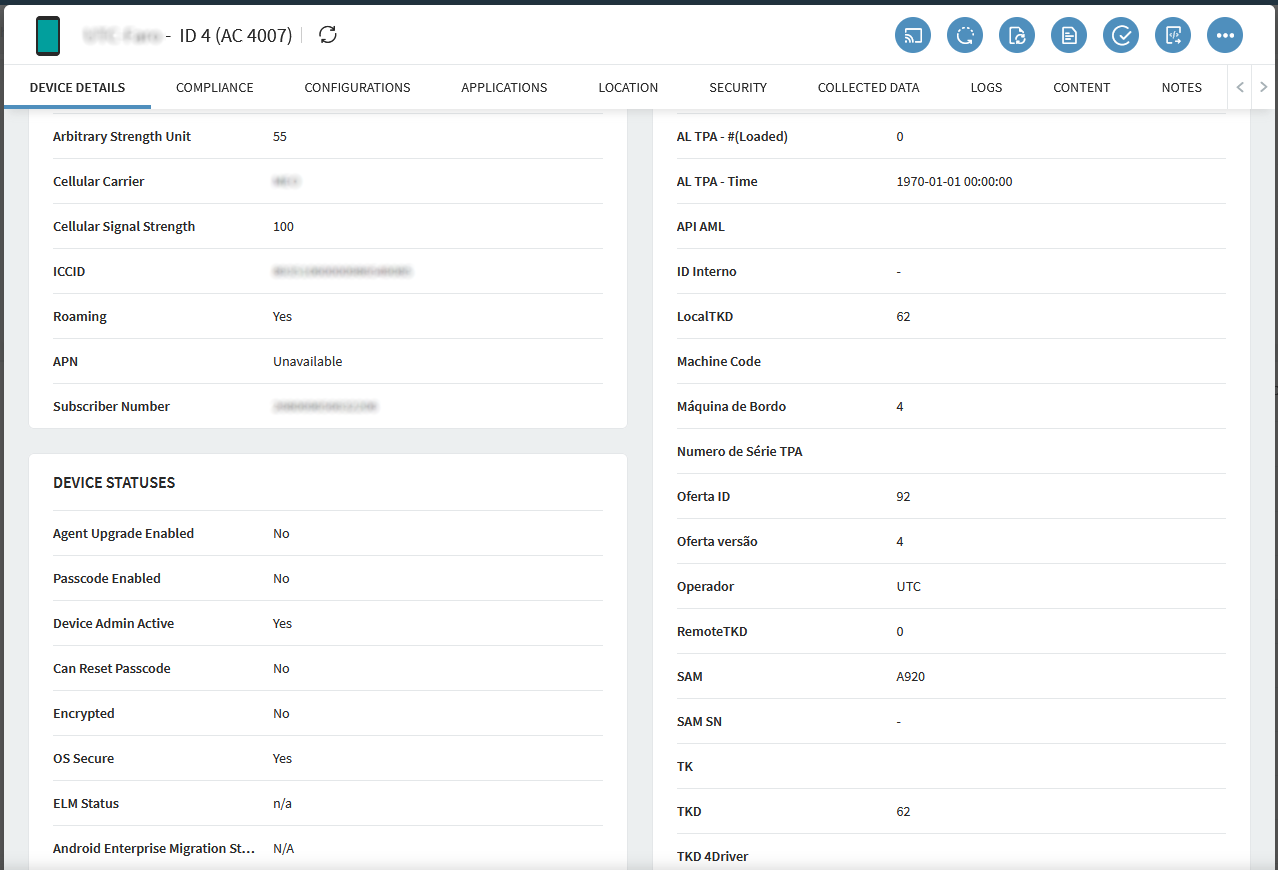Click the document lines icon button

(1068, 36)
